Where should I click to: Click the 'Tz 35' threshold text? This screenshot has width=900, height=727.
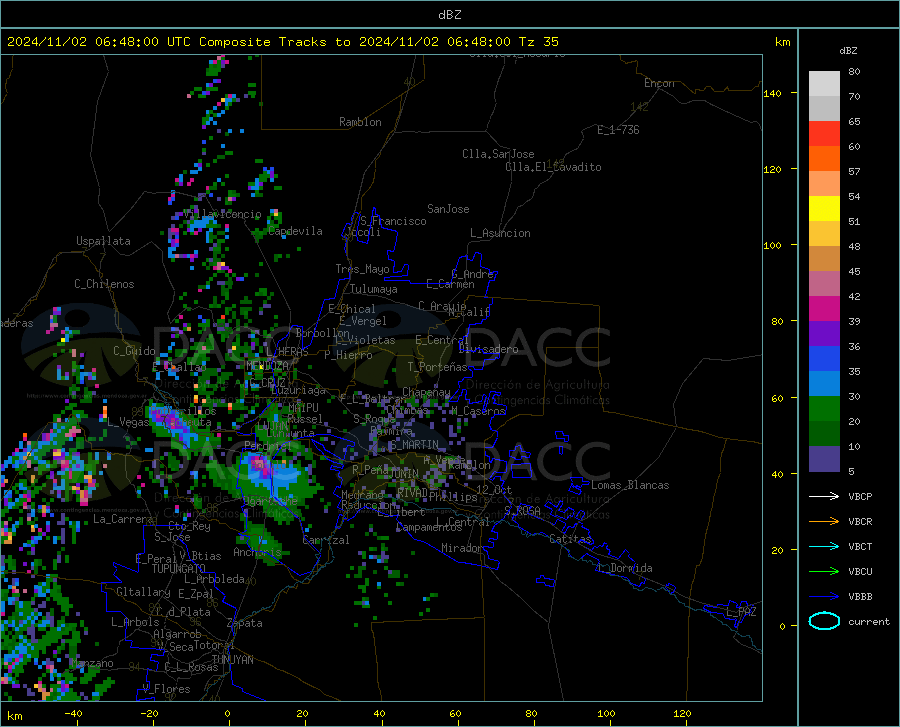tap(538, 42)
